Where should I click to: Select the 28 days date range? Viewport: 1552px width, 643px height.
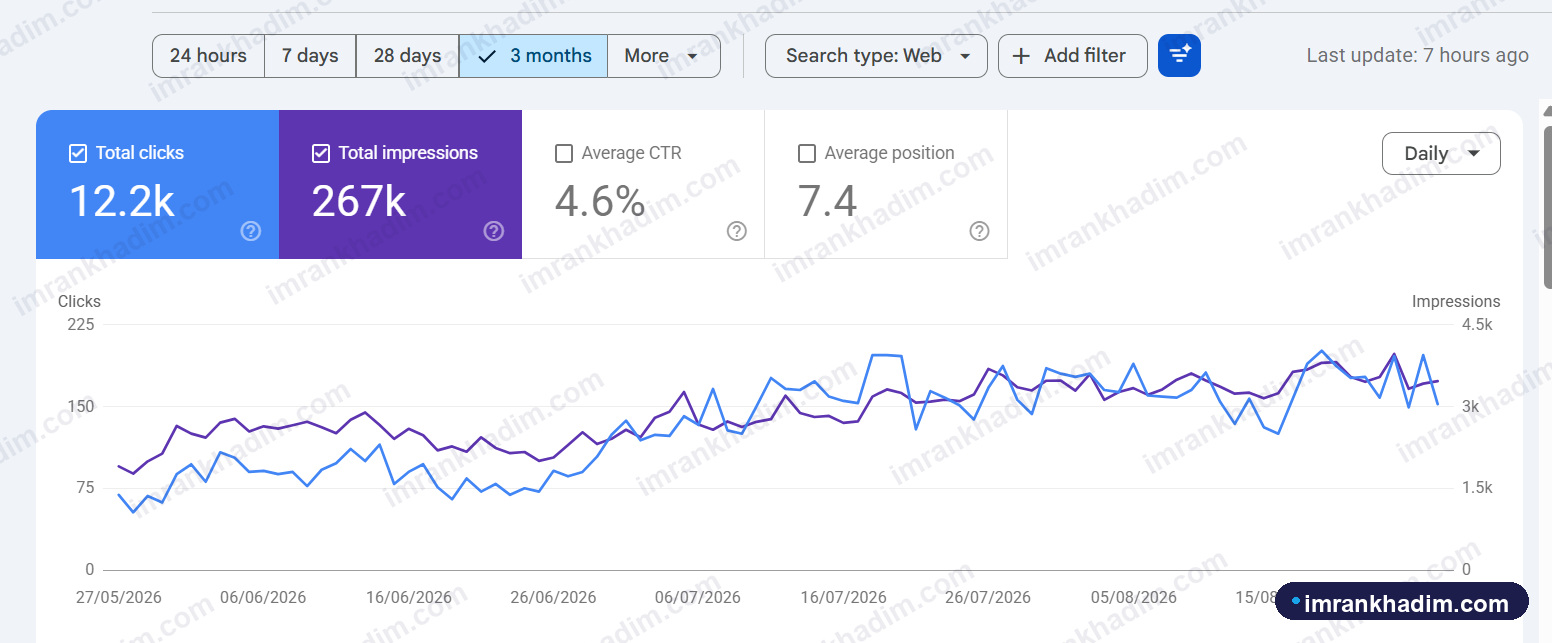[407, 56]
